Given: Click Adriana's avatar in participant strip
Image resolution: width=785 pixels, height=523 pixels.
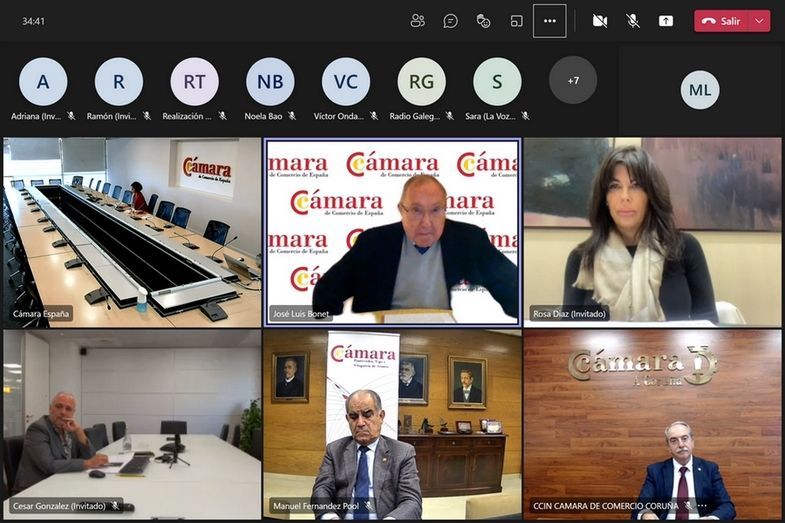Looking at the screenshot, I should tap(43, 82).
